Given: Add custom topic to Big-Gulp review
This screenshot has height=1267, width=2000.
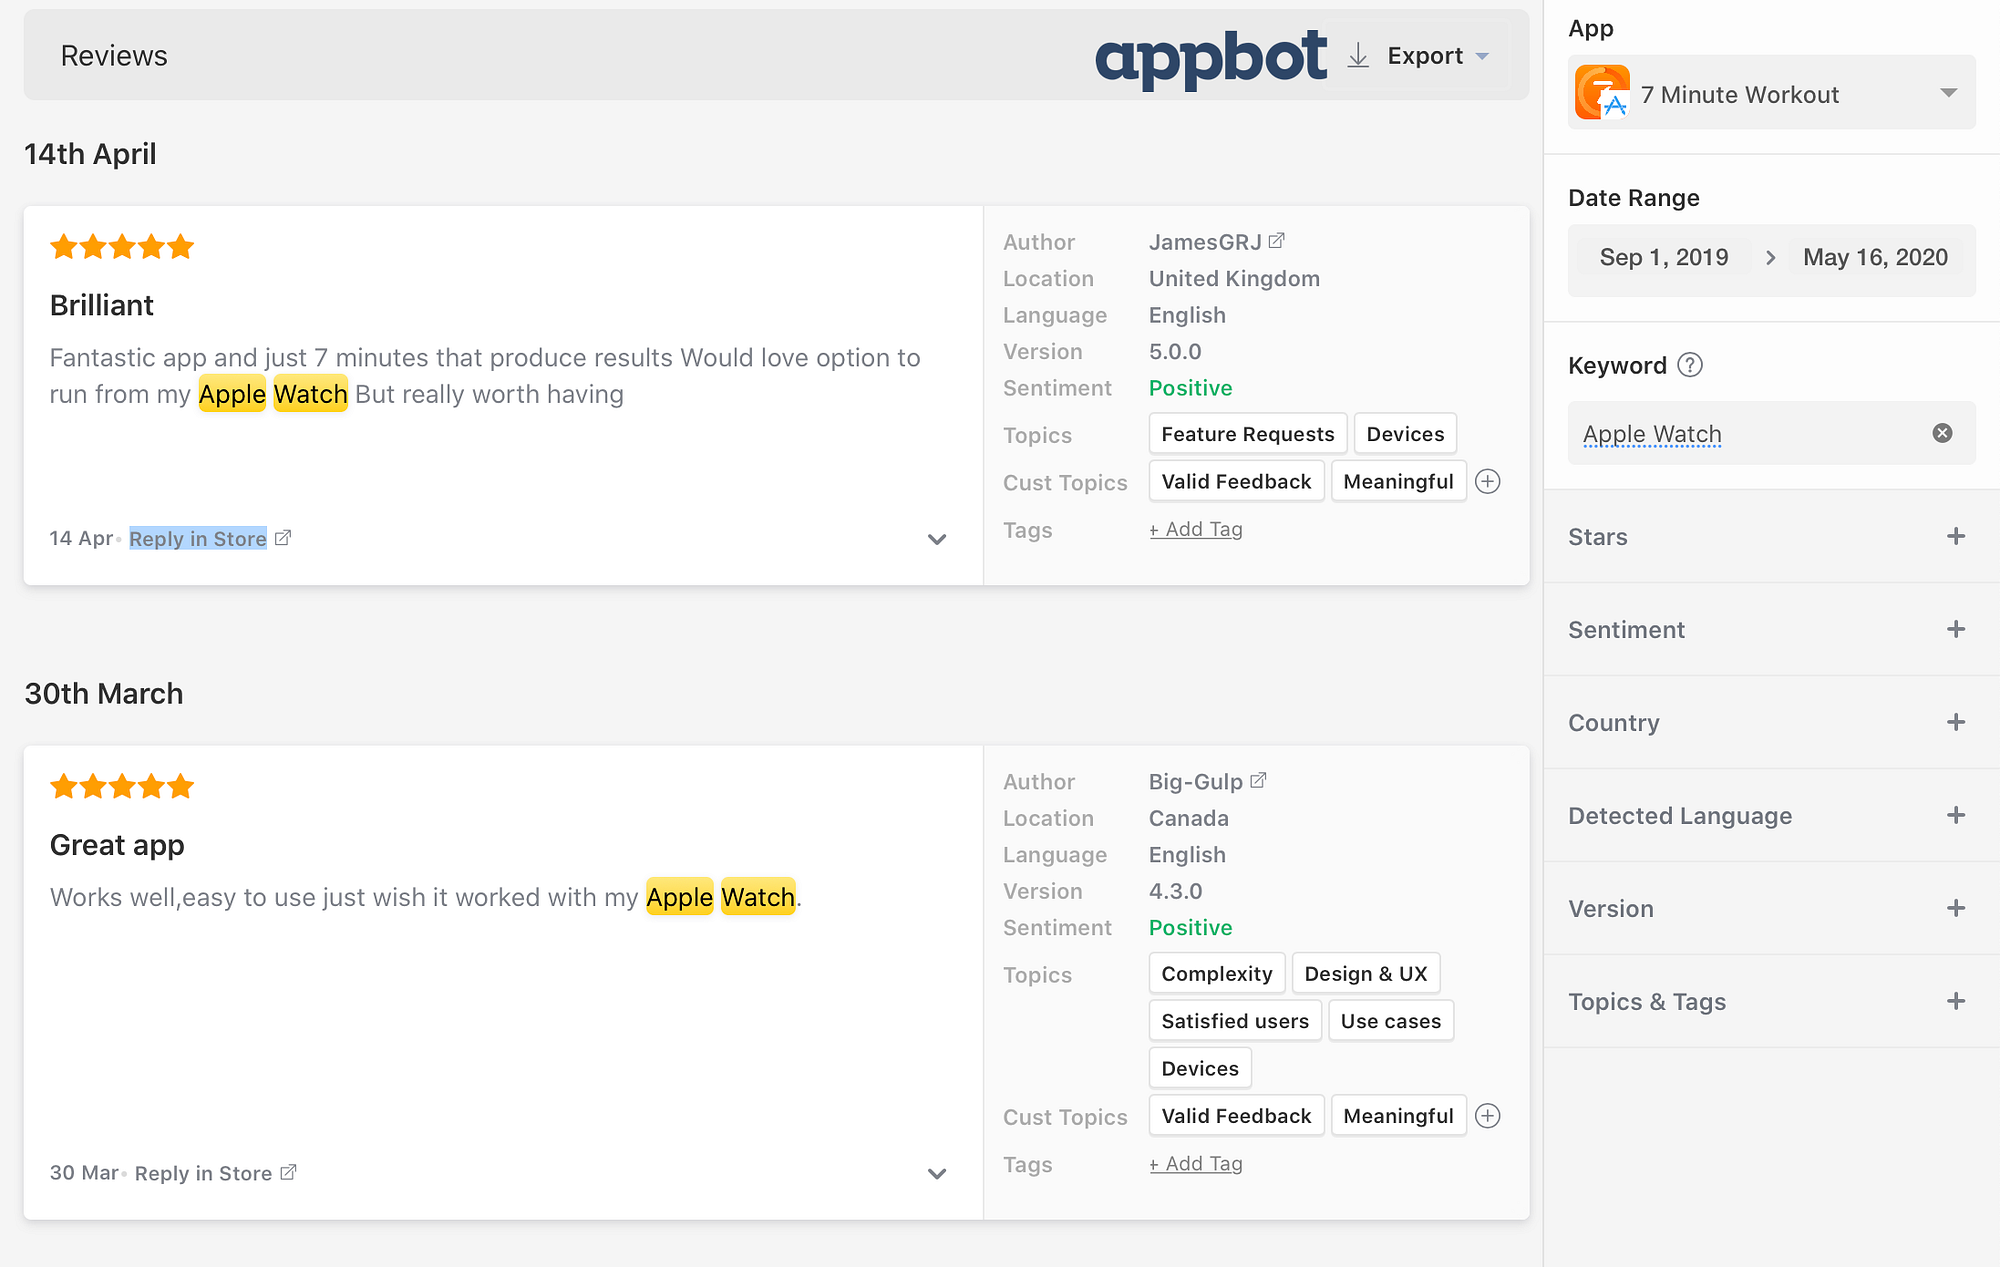Looking at the screenshot, I should pyautogui.click(x=1488, y=1116).
